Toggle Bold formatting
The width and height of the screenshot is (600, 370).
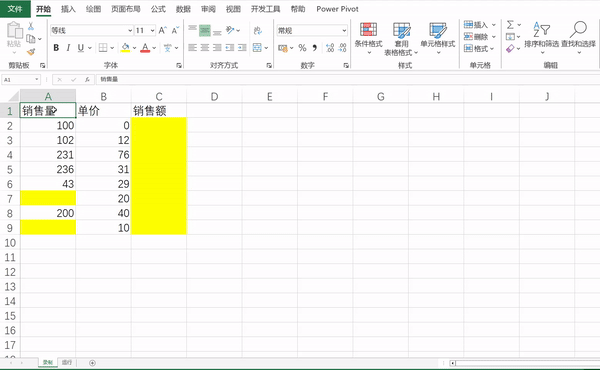tap(56, 48)
